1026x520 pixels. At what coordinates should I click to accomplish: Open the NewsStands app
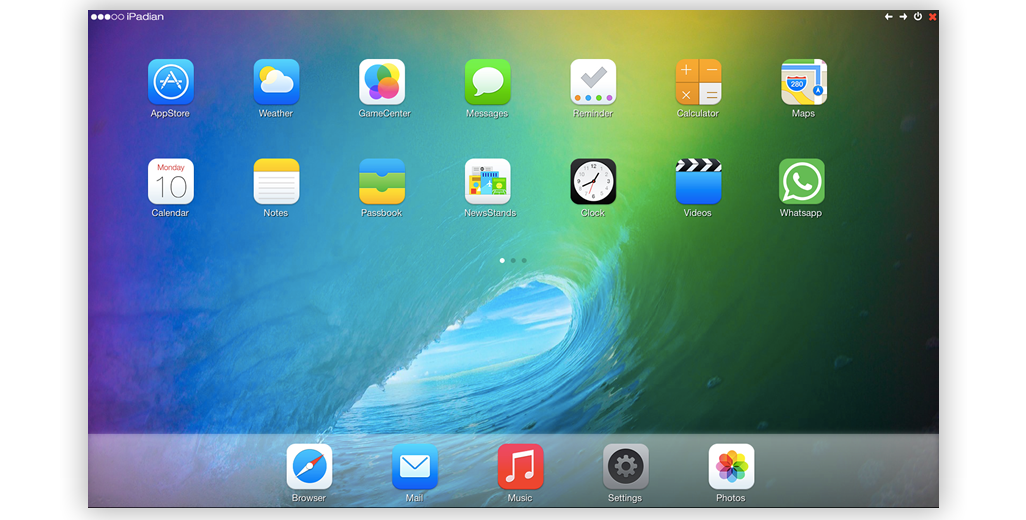pos(487,181)
